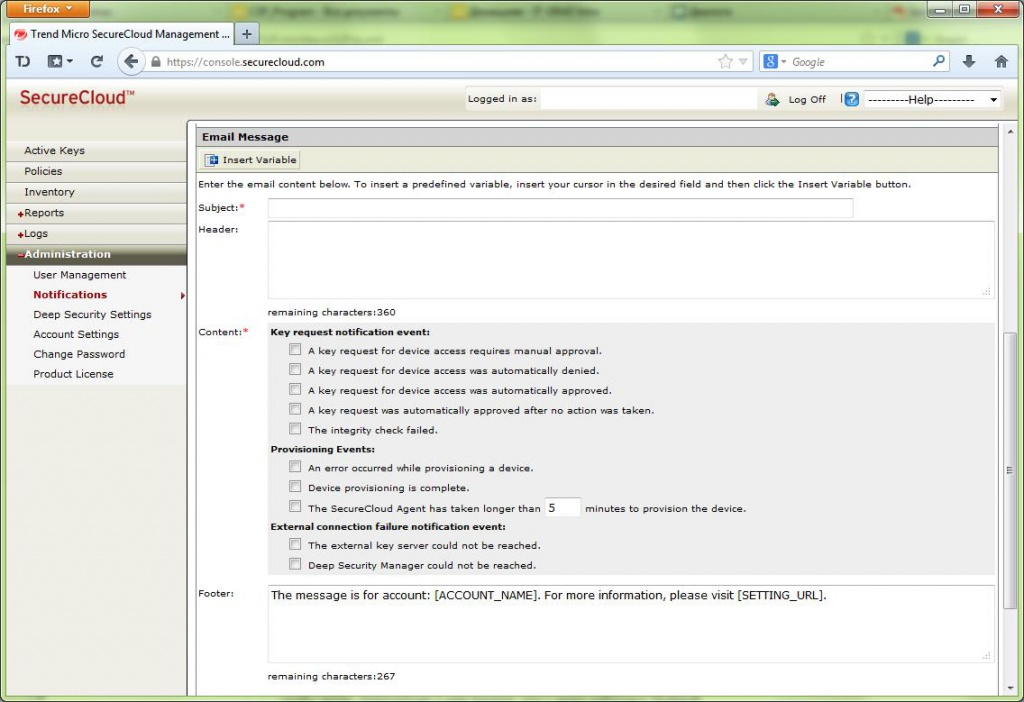Click the browser reload icon

(97, 61)
